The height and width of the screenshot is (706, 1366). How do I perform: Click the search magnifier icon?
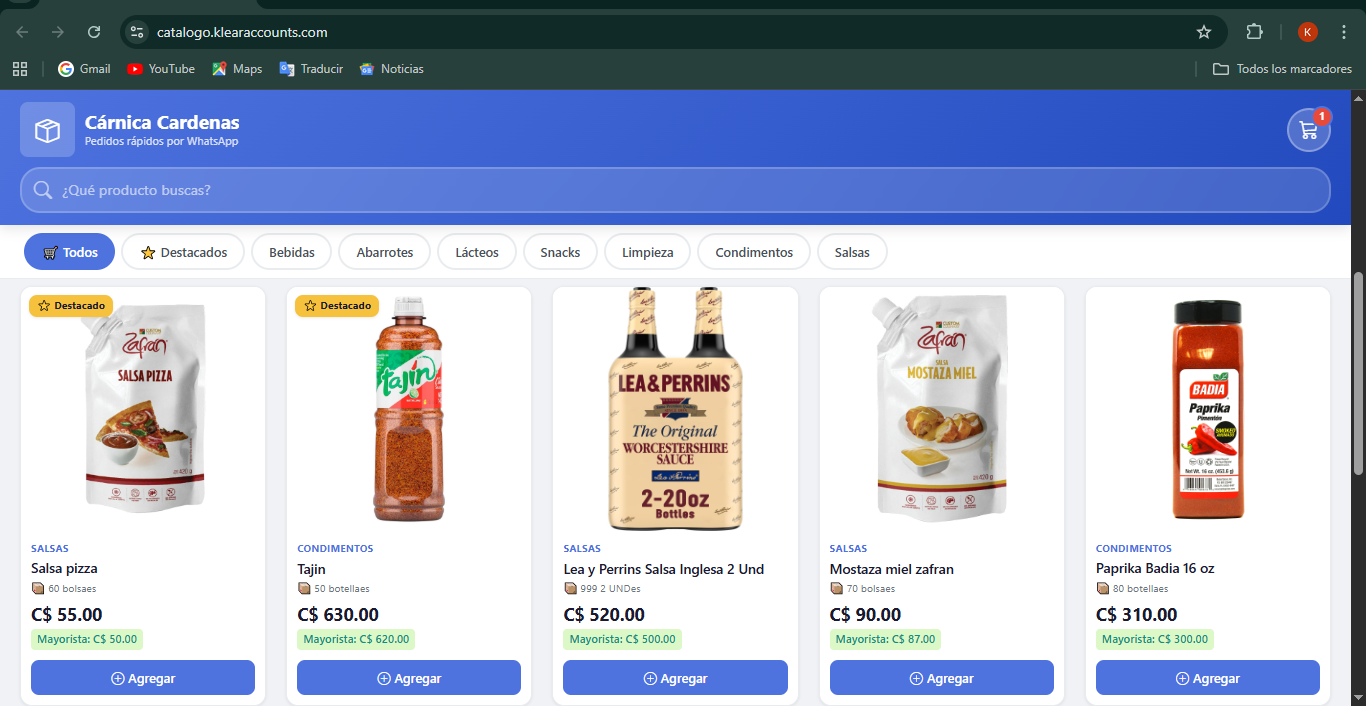pos(43,190)
